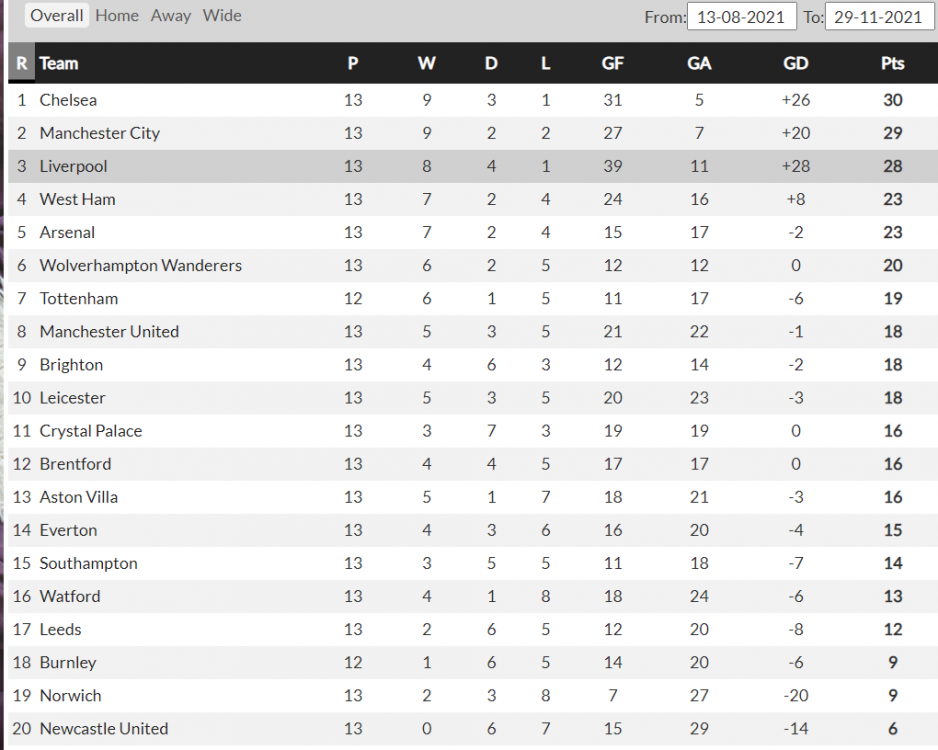The height and width of the screenshot is (750, 938).
Task: Sort by the R rank column
Action: click(22, 63)
